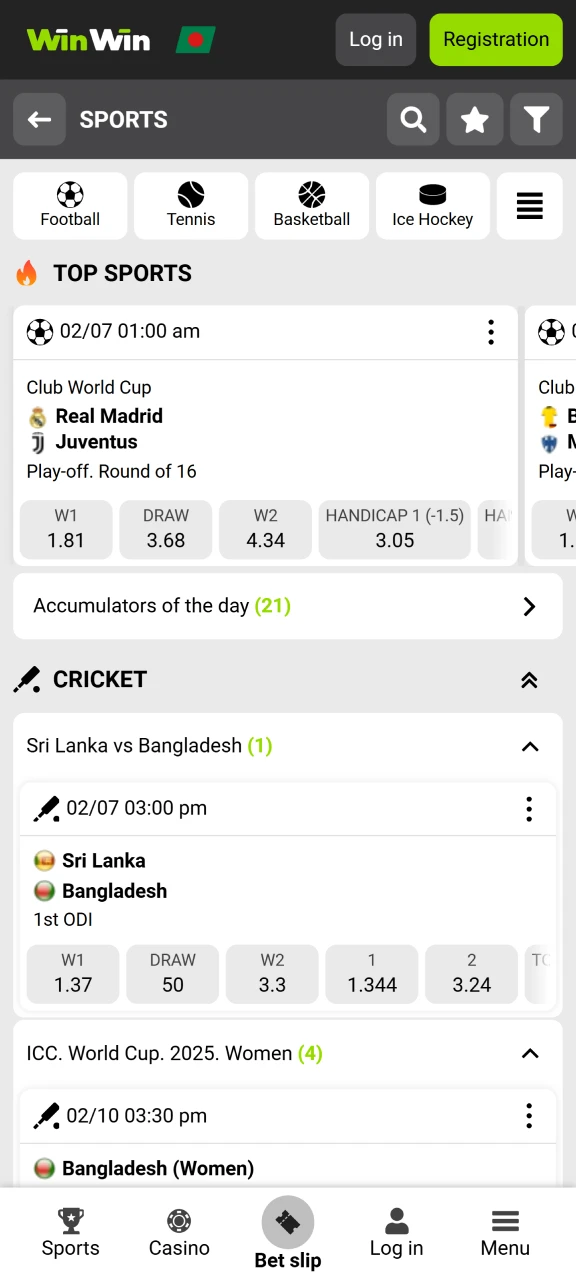The image size is (576, 1280).
Task: Select the Football sport icon
Action: [70, 206]
